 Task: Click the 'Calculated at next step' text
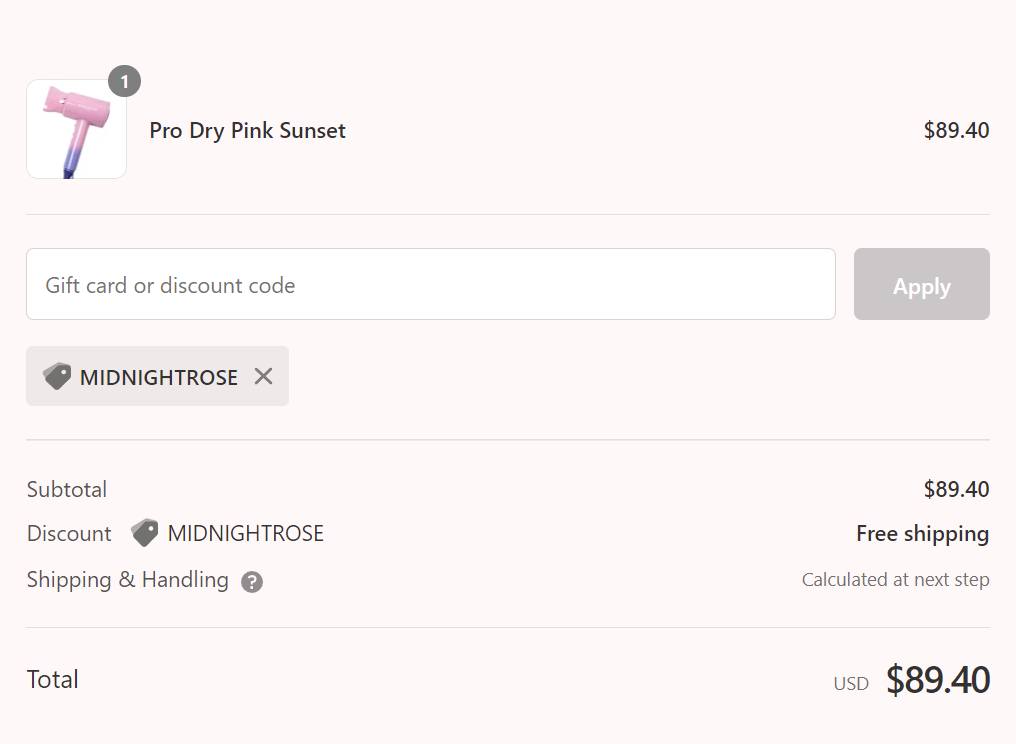coord(895,580)
